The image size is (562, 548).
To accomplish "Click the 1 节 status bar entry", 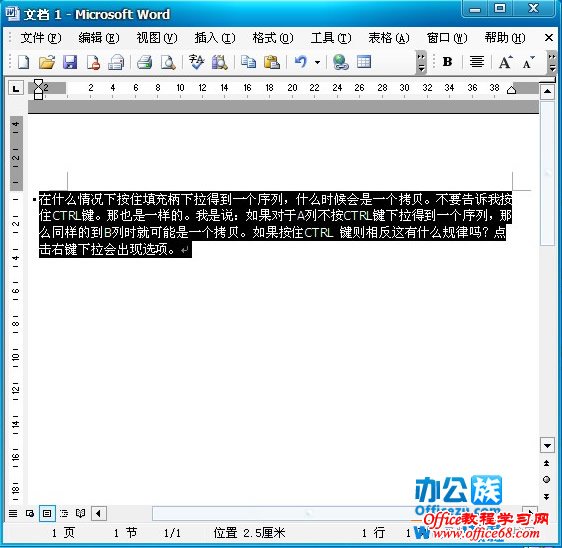I will click(x=125, y=533).
